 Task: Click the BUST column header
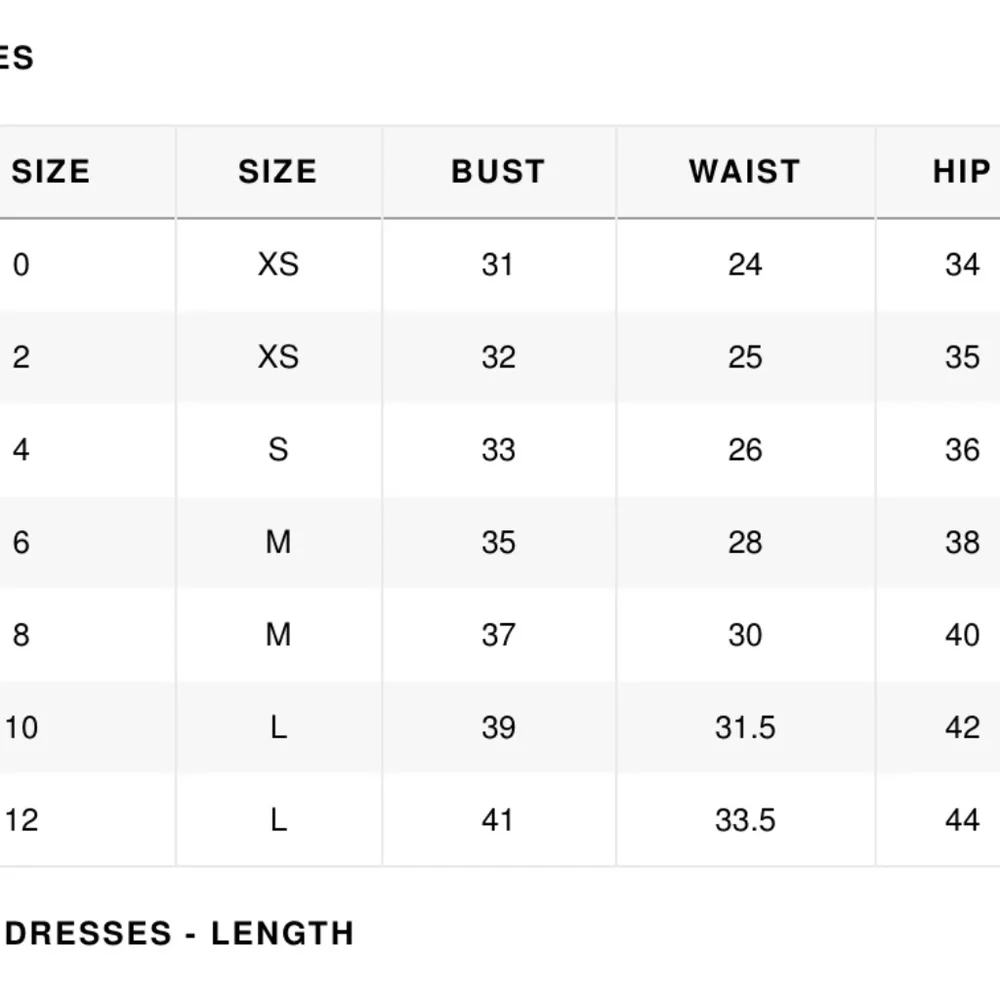(498, 172)
